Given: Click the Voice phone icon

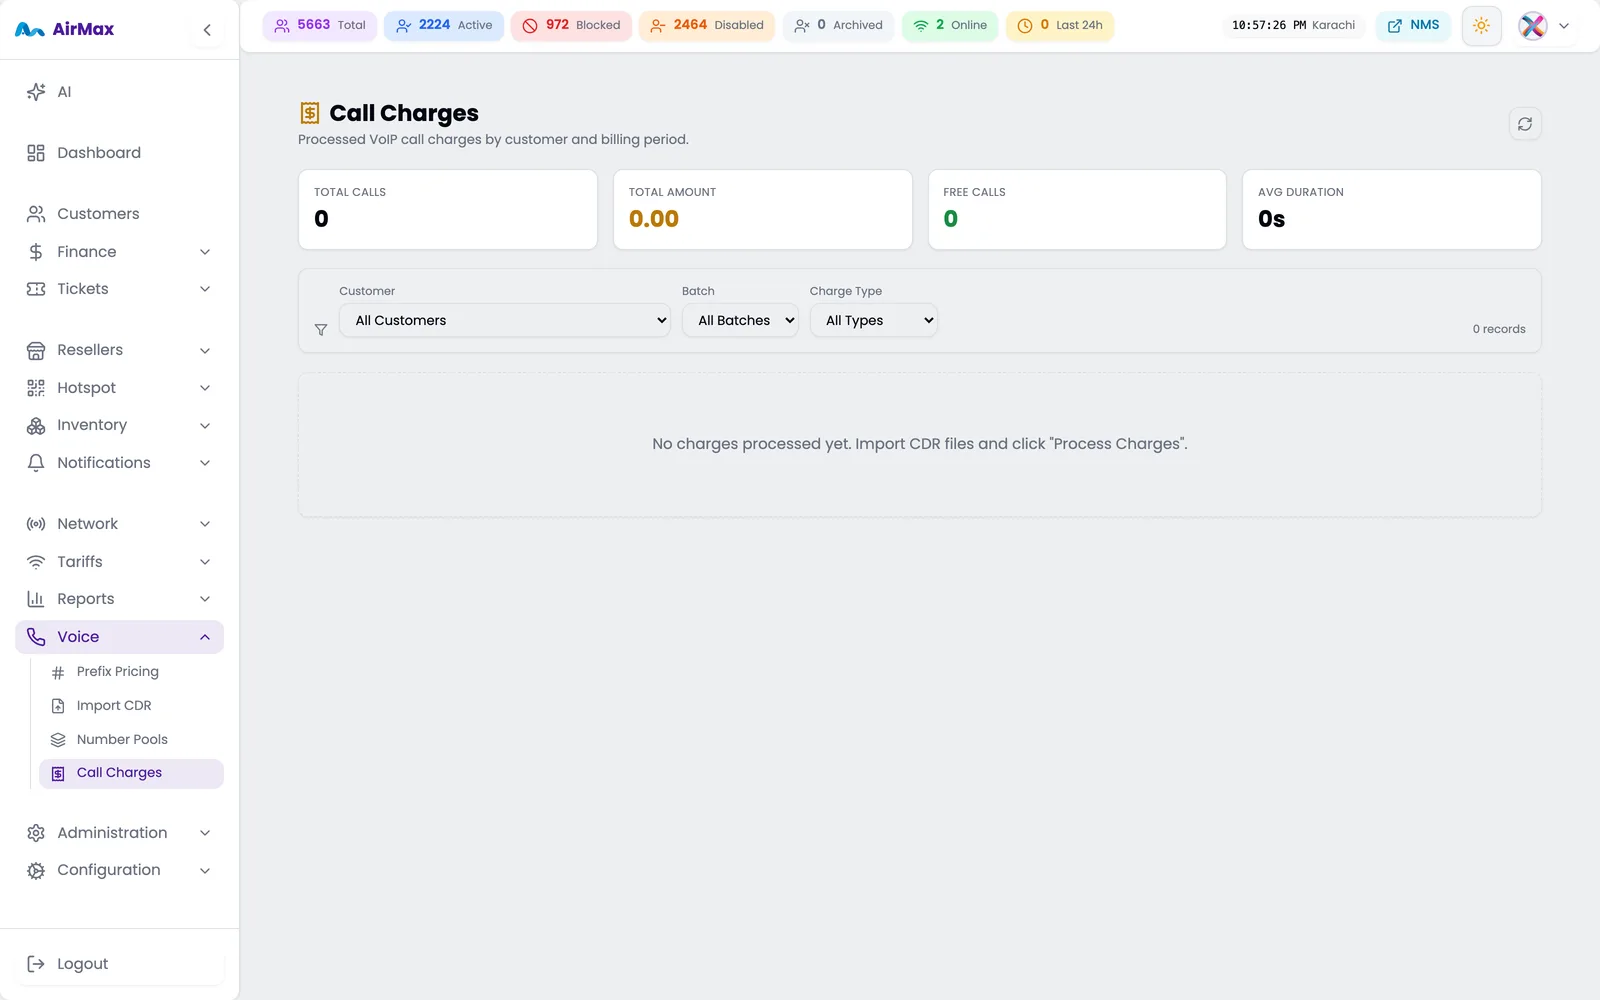Looking at the screenshot, I should point(36,637).
